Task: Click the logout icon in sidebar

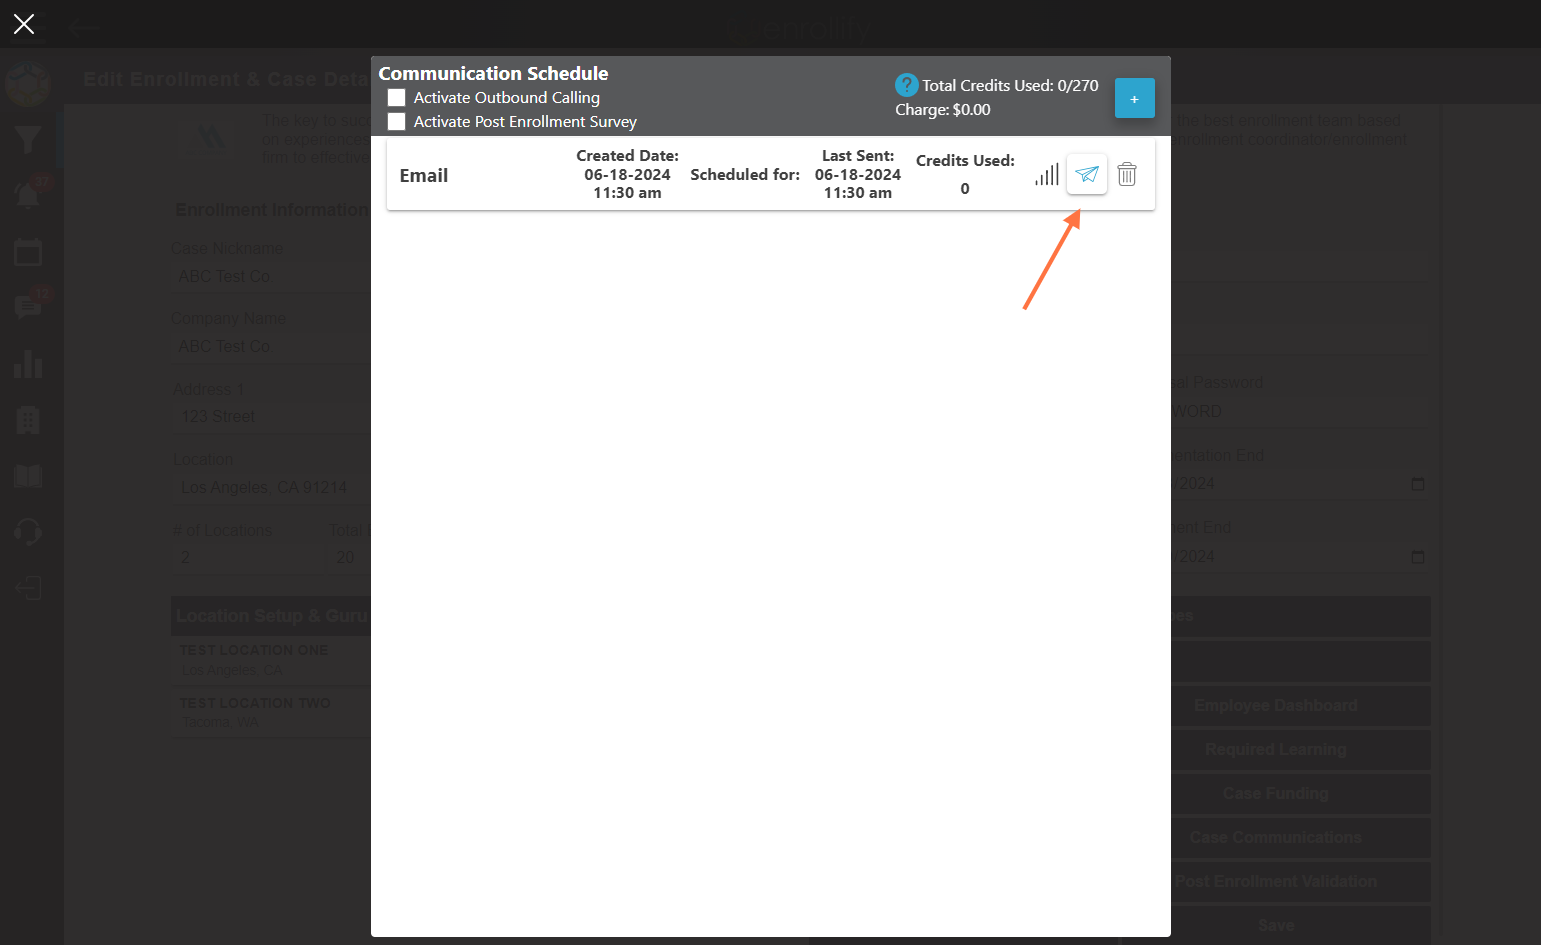Action: point(28,587)
